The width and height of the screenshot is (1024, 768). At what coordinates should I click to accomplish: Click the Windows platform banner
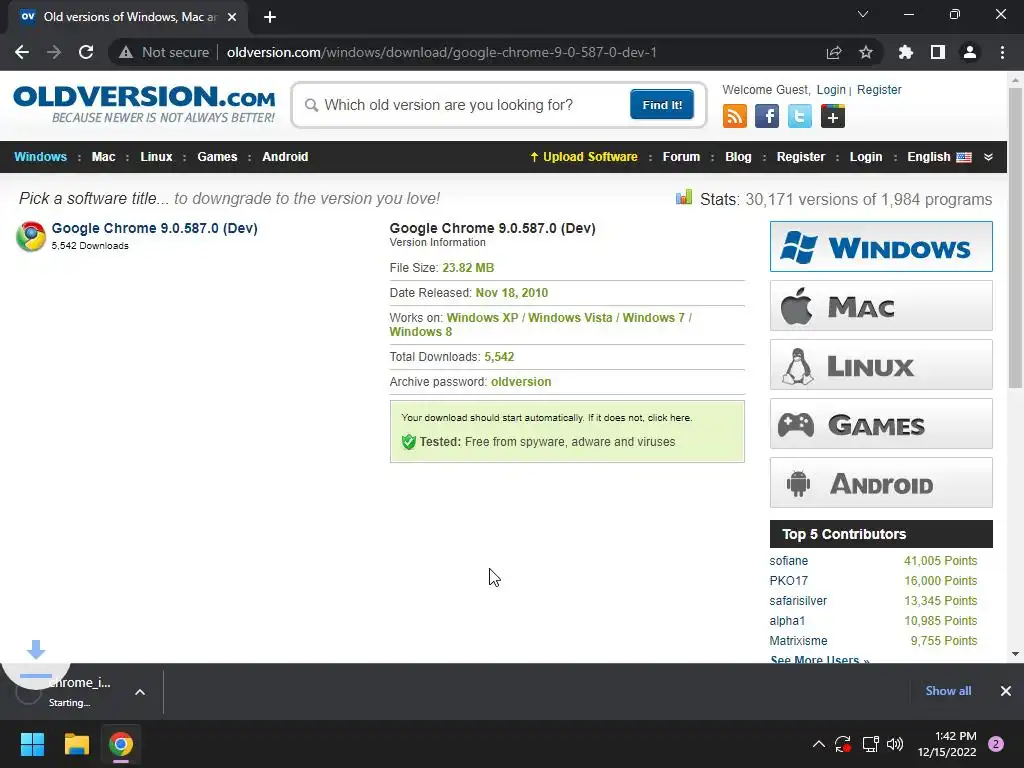pos(881,246)
